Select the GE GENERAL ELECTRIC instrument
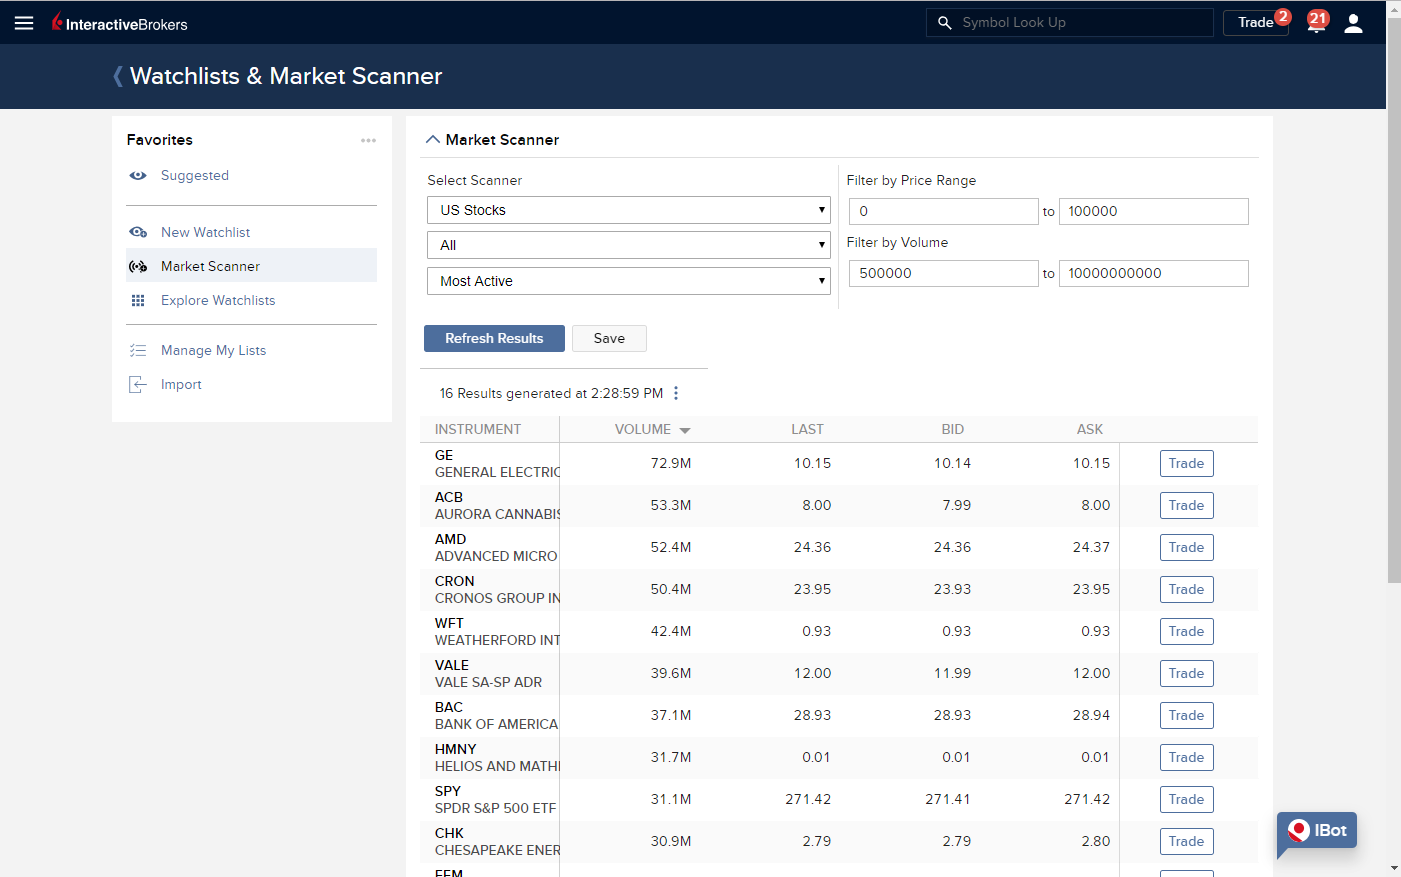 point(496,464)
